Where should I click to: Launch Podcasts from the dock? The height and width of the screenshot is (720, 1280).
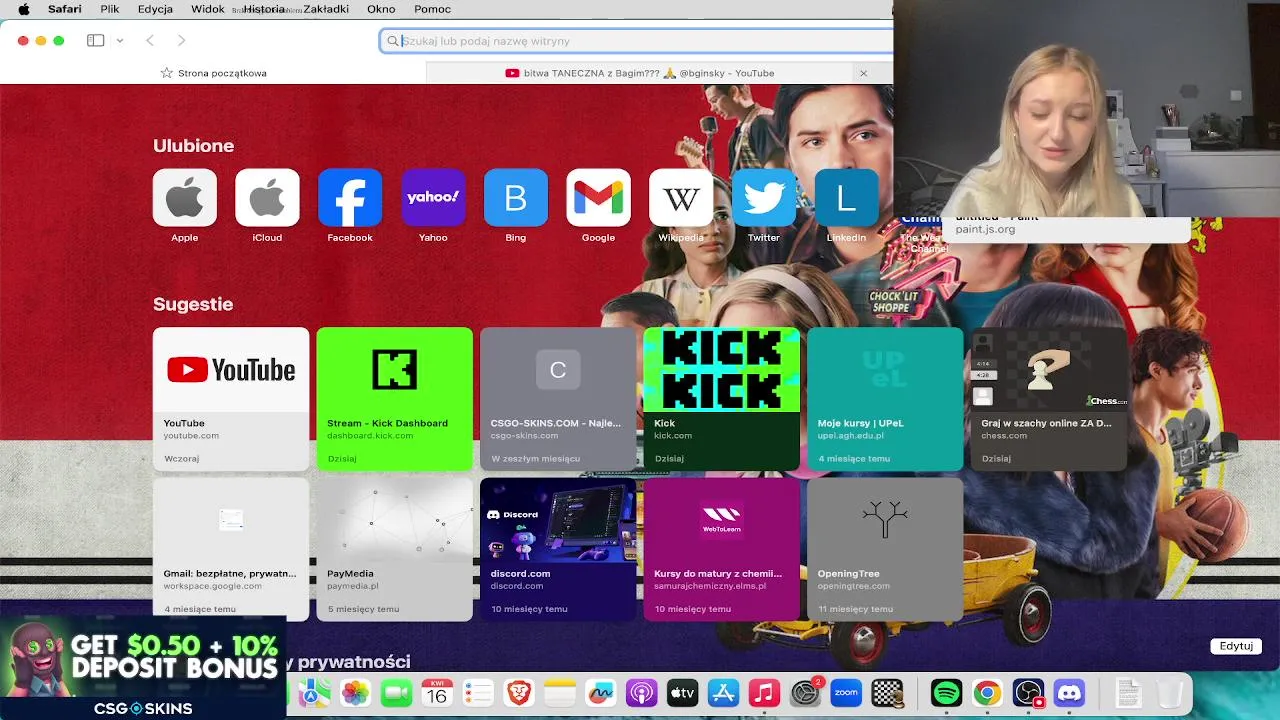pos(641,693)
